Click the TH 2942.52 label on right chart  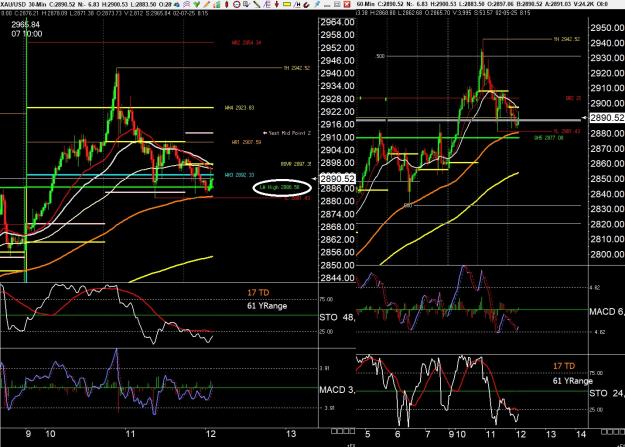(x=566, y=39)
